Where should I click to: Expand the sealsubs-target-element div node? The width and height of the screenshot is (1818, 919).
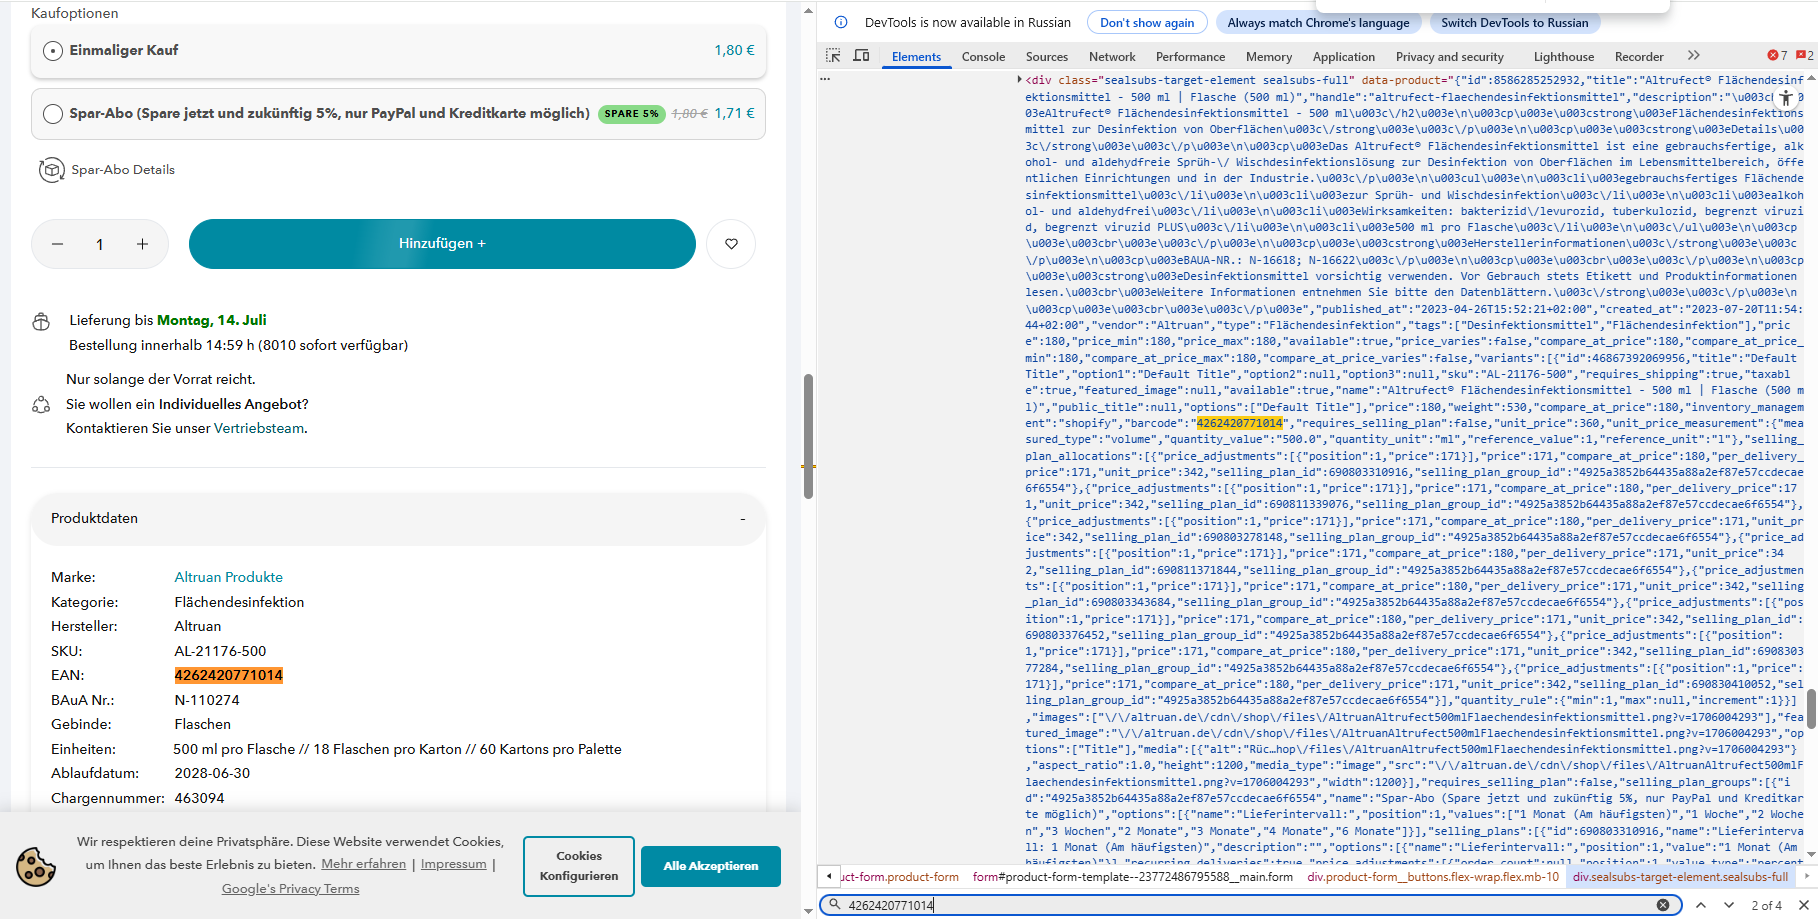[1019, 80]
